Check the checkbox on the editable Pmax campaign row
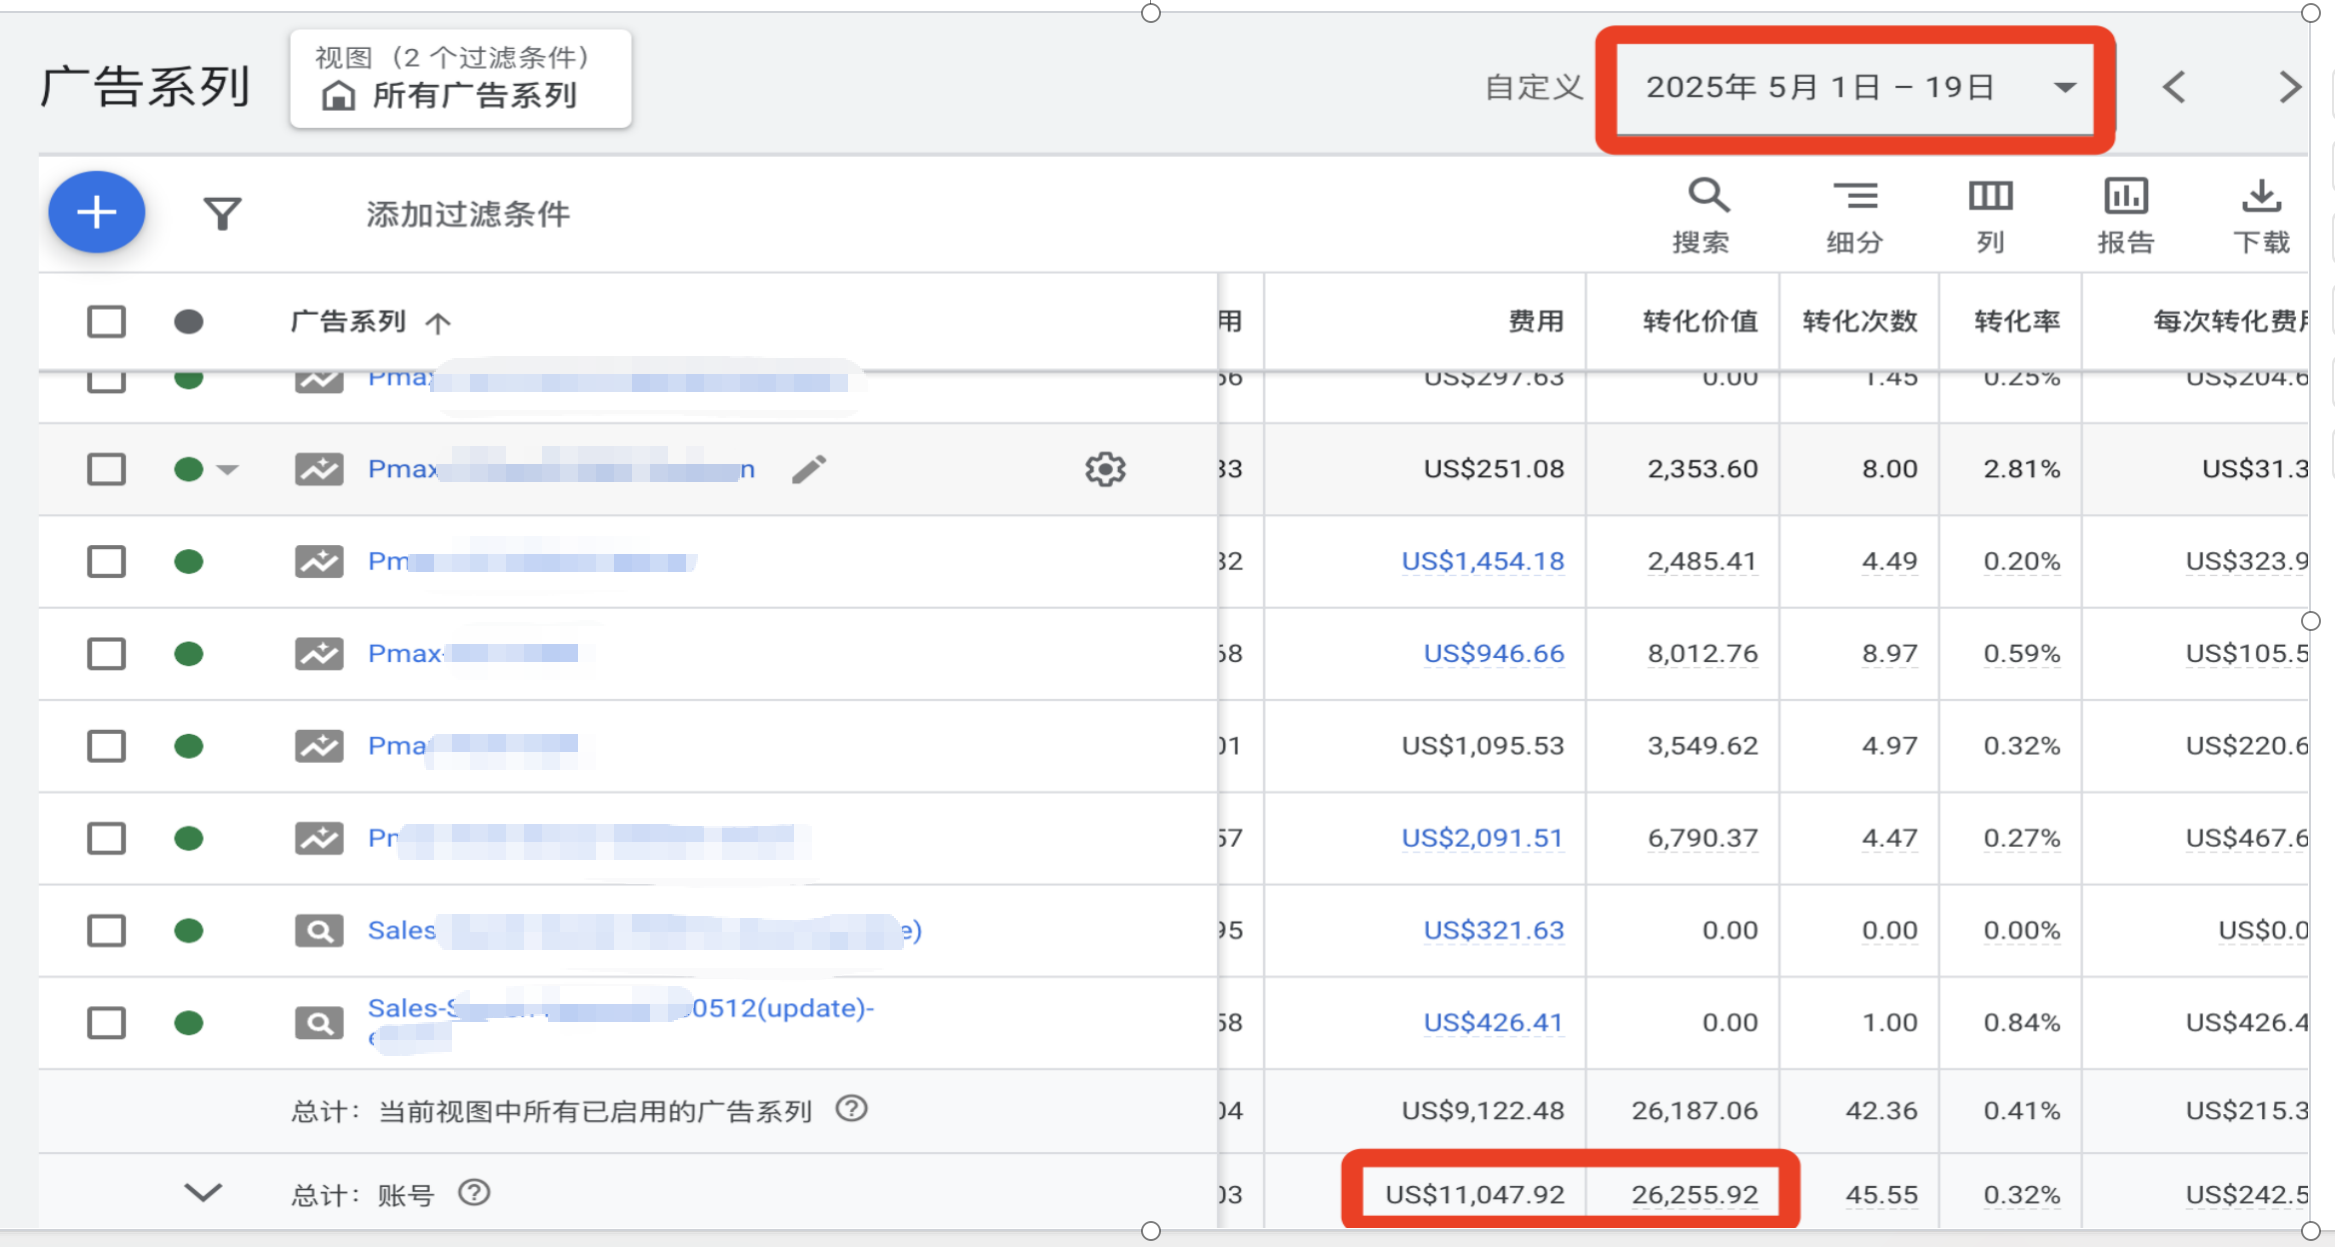 tap(105, 469)
